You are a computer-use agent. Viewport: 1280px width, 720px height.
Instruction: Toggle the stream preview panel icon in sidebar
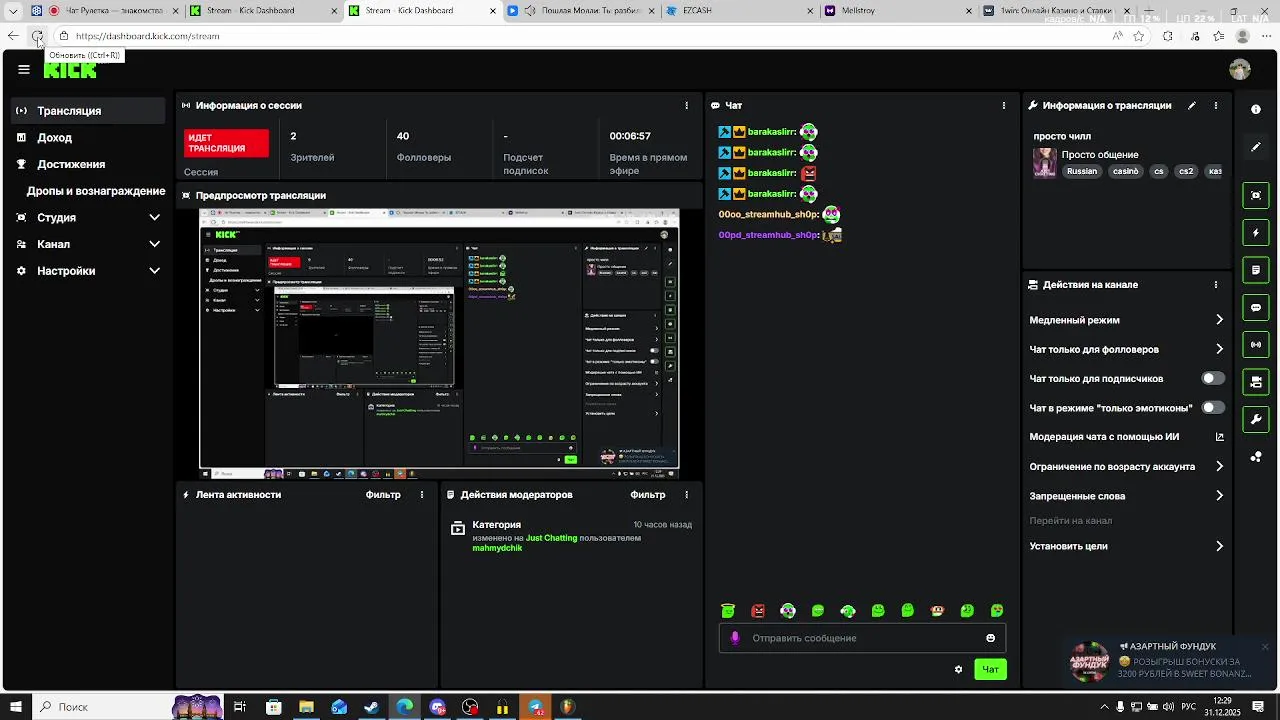pyautogui.click(x=1256, y=195)
